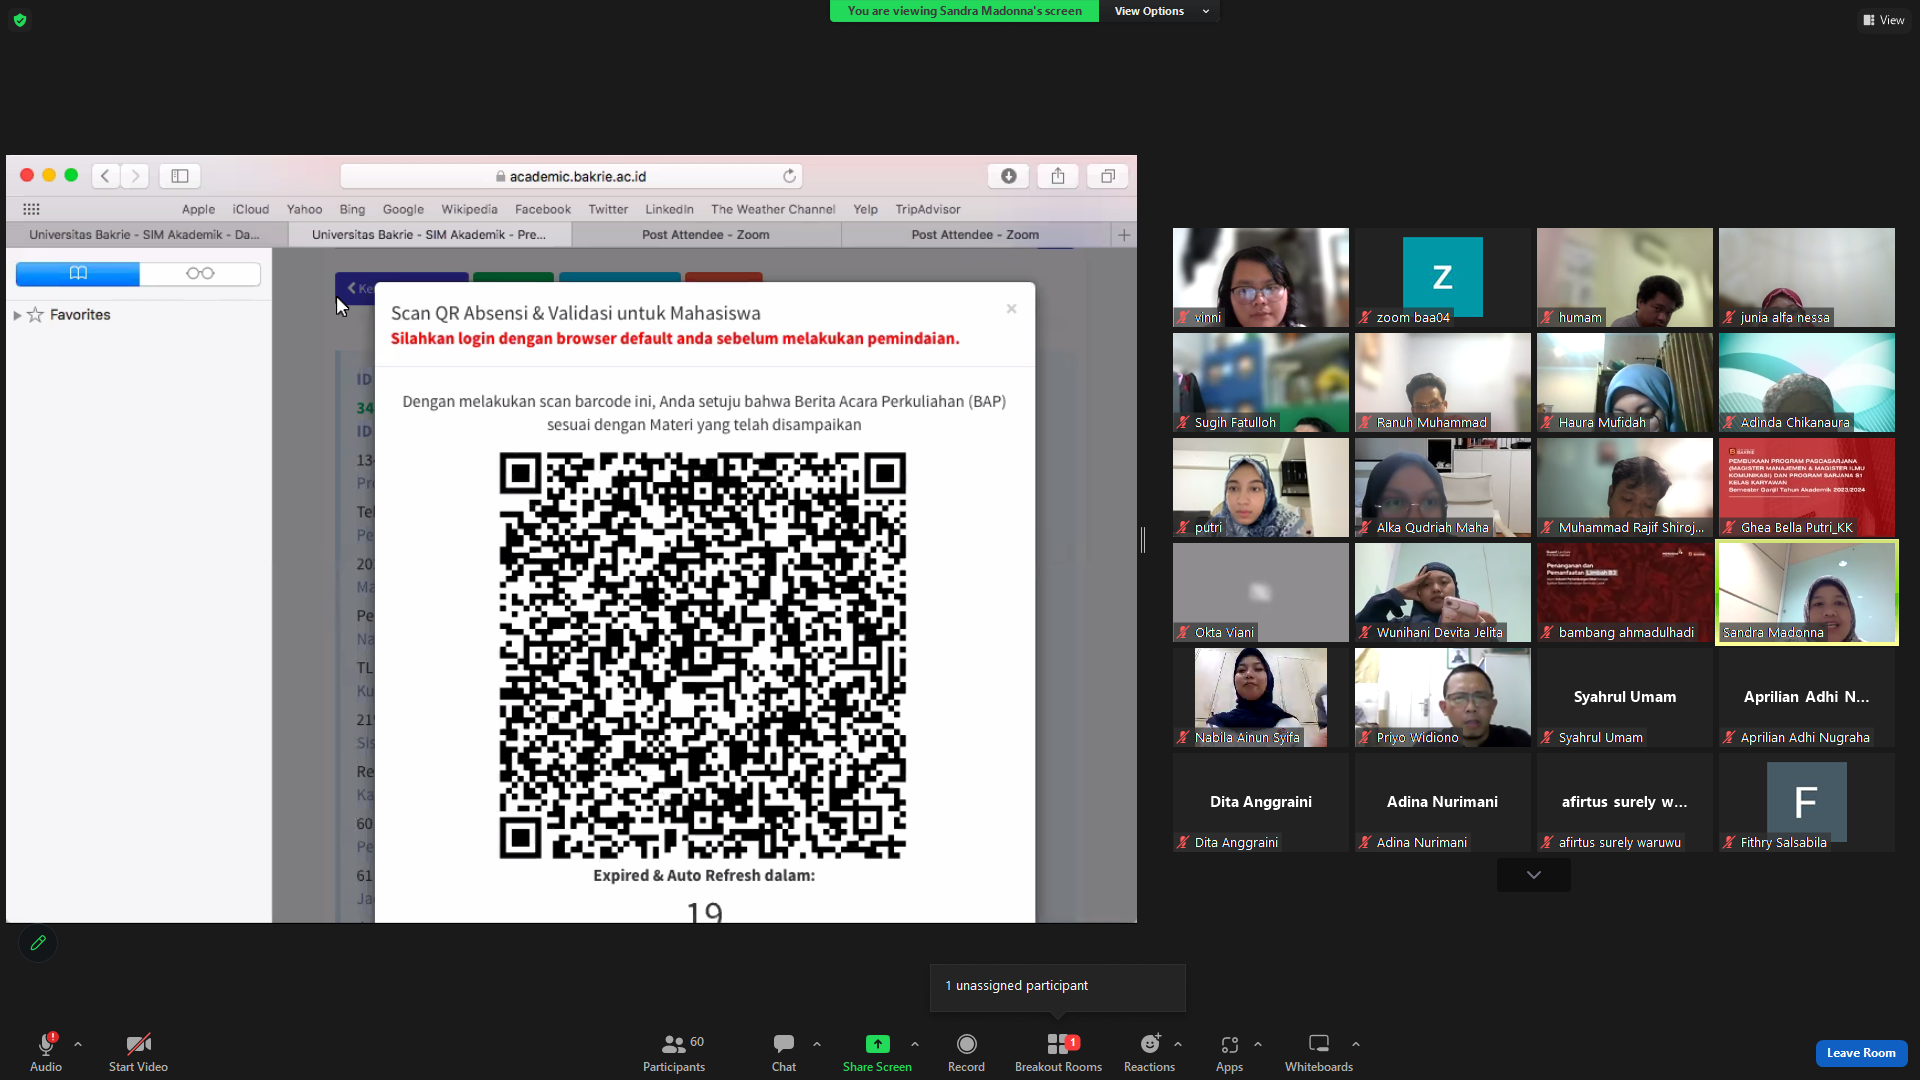Open Safari downloads icon
This screenshot has width=1920, height=1080.
(1008, 176)
